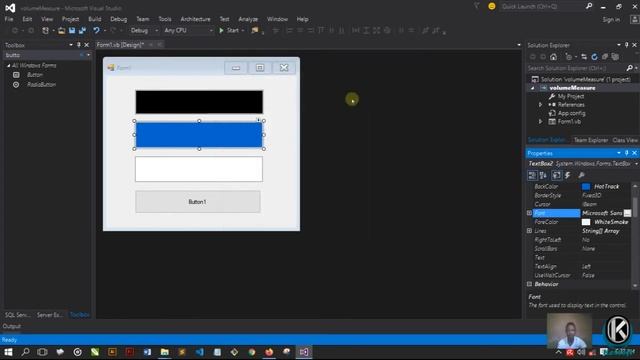
Task: Expand the References node
Action: click(x=540, y=105)
